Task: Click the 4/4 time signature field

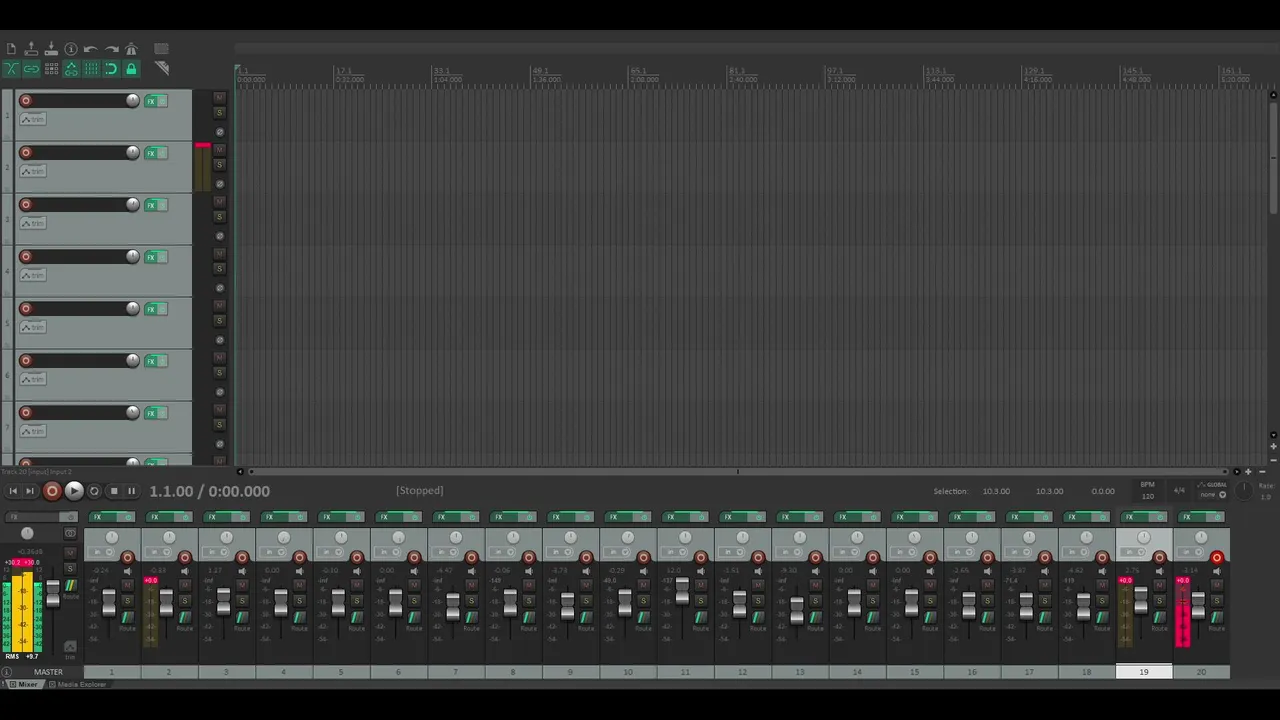Action: click(1179, 490)
